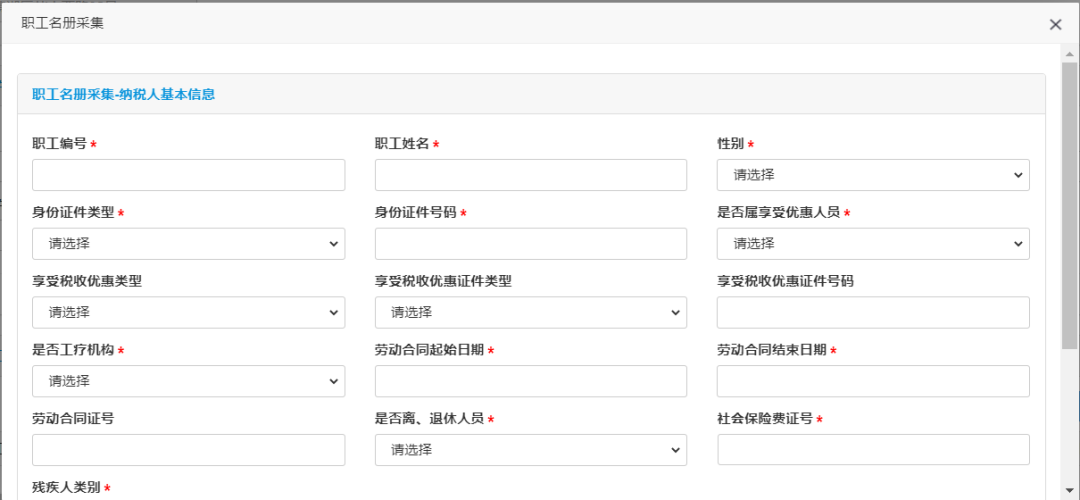Click the vertical scrollbar thumb

(x=1070, y=206)
